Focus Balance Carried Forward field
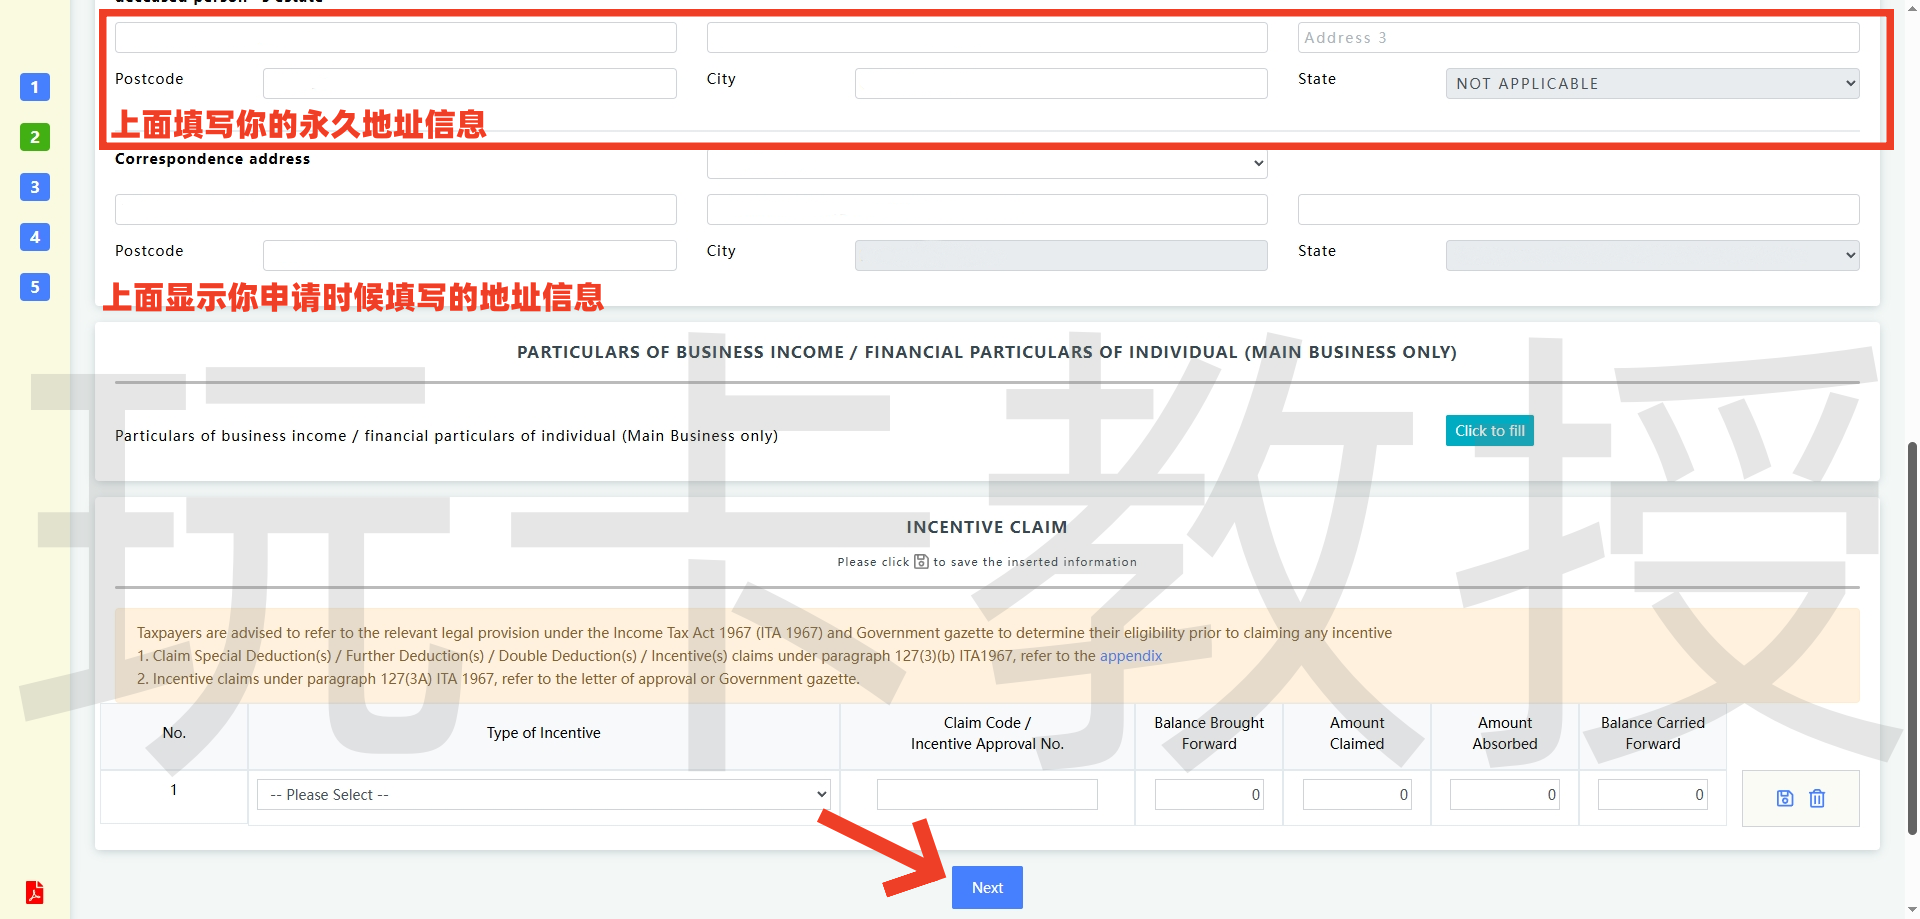Image resolution: width=1920 pixels, height=919 pixels. pyautogui.click(x=1652, y=795)
